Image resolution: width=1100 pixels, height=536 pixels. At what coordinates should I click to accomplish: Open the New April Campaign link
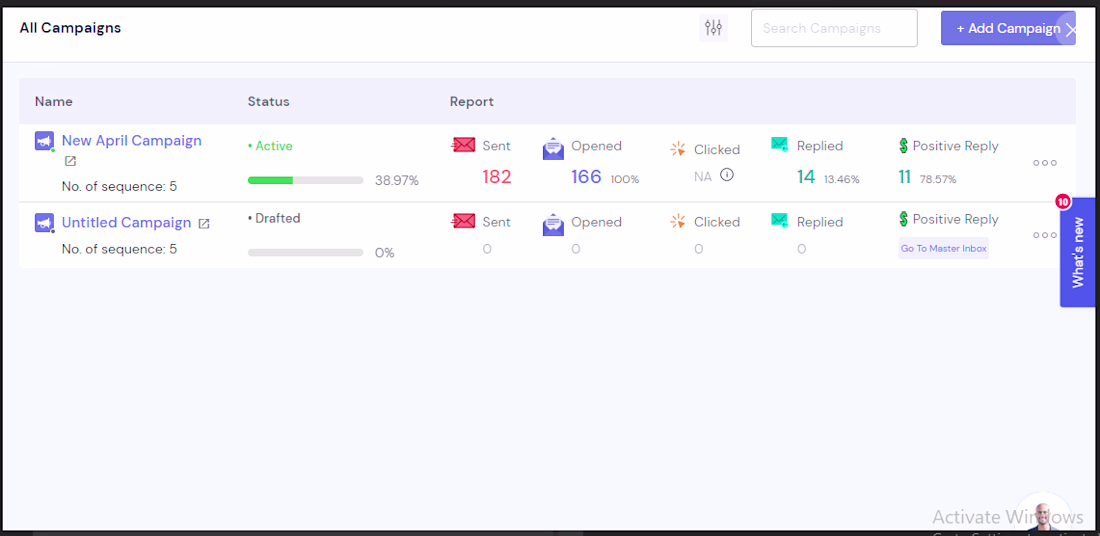pyautogui.click(x=131, y=140)
